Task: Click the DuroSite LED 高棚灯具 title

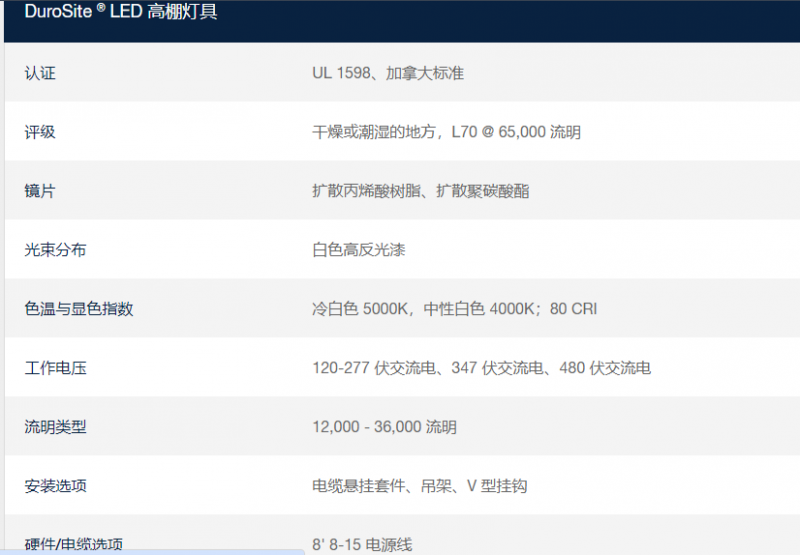Action: tap(121, 11)
